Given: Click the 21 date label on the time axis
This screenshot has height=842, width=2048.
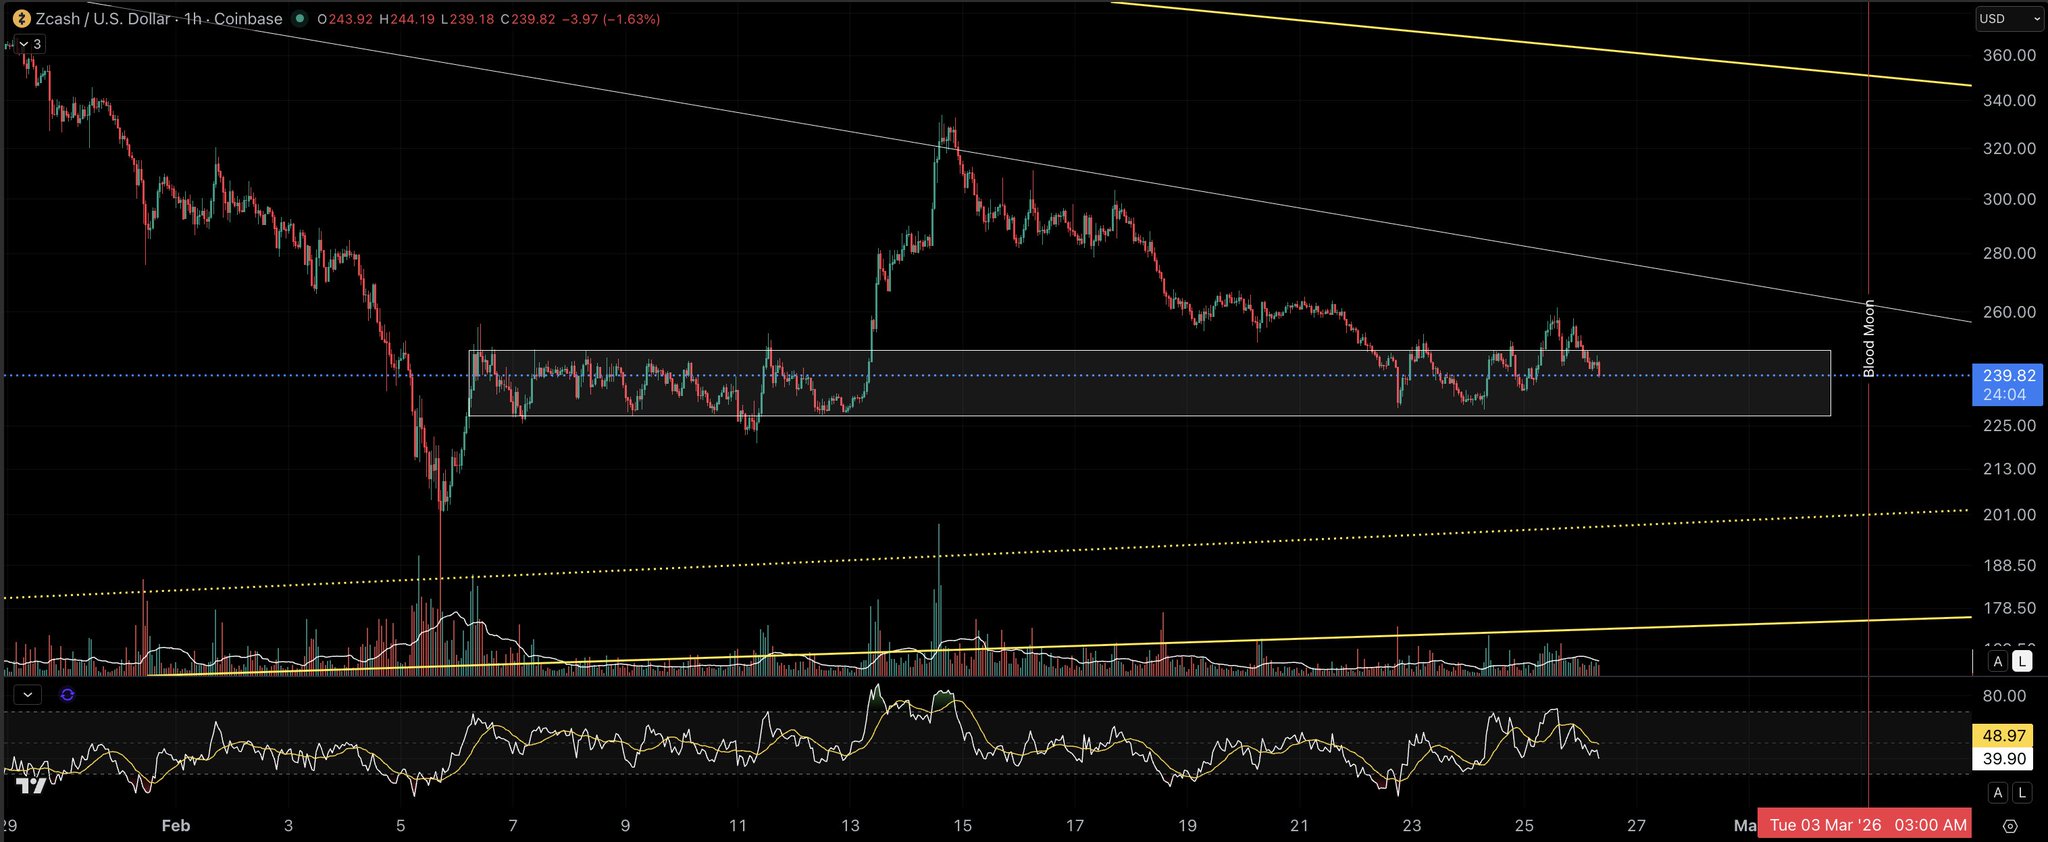Looking at the screenshot, I should pos(1299,826).
